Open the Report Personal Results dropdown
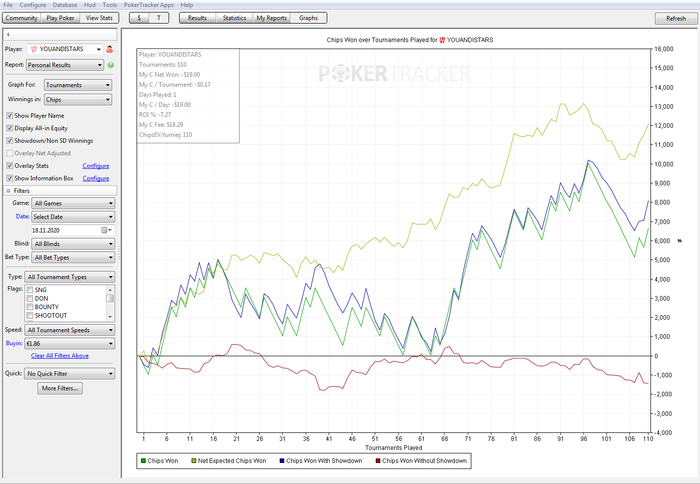The width and height of the screenshot is (700, 484). tap(65, 65)
